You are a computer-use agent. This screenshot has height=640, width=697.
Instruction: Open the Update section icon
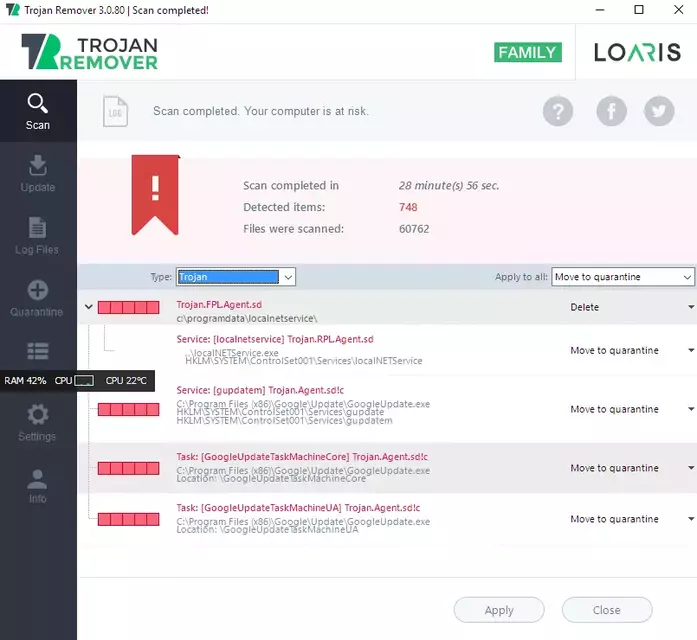(38, 166)
